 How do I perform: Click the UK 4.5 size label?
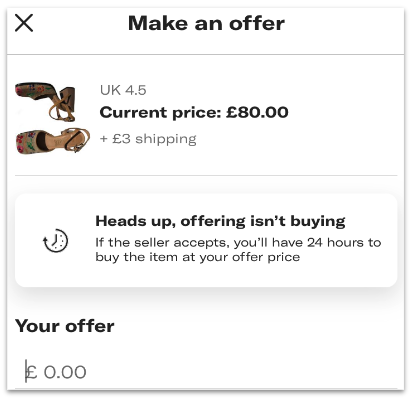[x=123, y=90]
